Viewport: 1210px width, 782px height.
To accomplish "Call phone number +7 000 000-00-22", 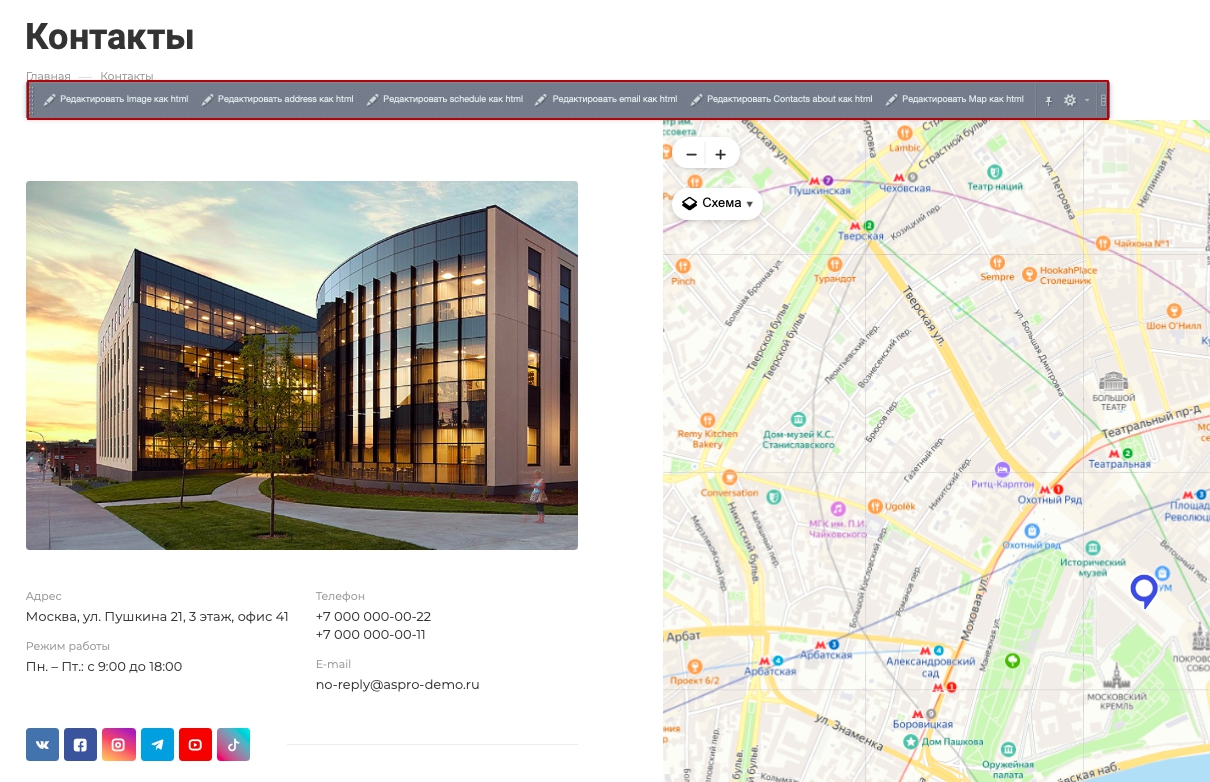I will click(373, 616).
